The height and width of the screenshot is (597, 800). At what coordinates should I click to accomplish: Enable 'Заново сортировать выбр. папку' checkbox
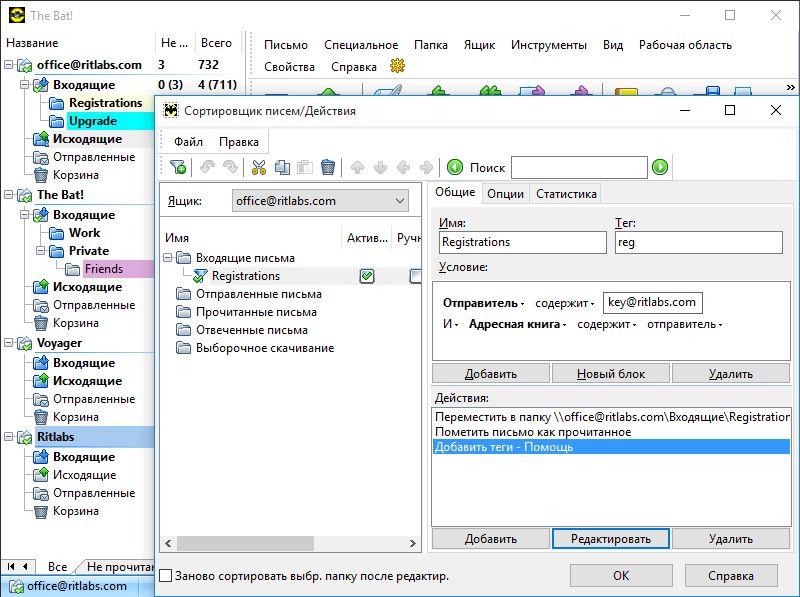[x=166, y=576]
